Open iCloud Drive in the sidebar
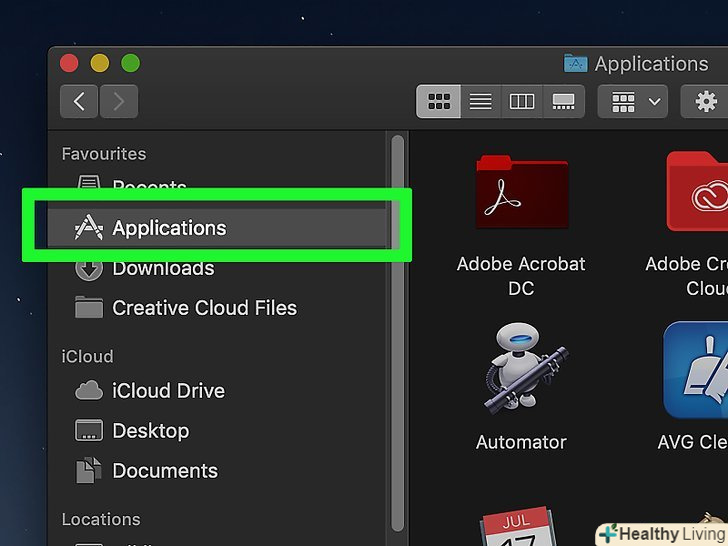728x546 pixels. coord(217,390)
